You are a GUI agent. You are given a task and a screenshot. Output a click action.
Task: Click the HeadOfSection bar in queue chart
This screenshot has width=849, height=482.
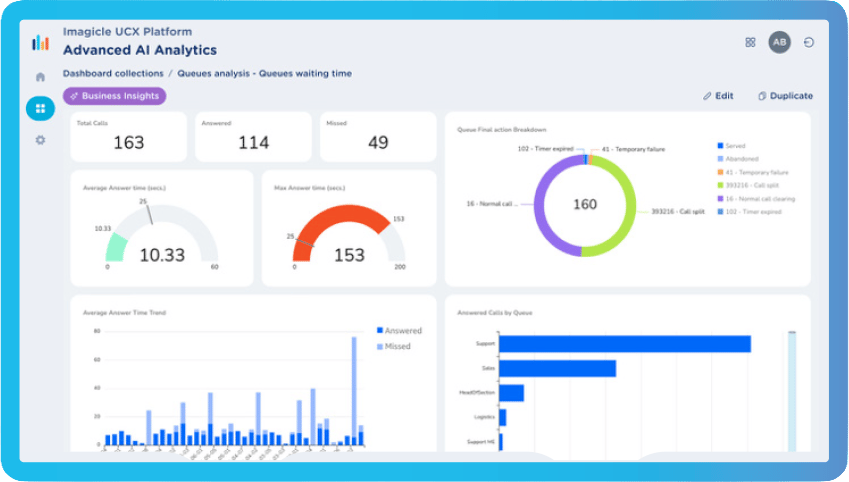[x=512, y=393]
